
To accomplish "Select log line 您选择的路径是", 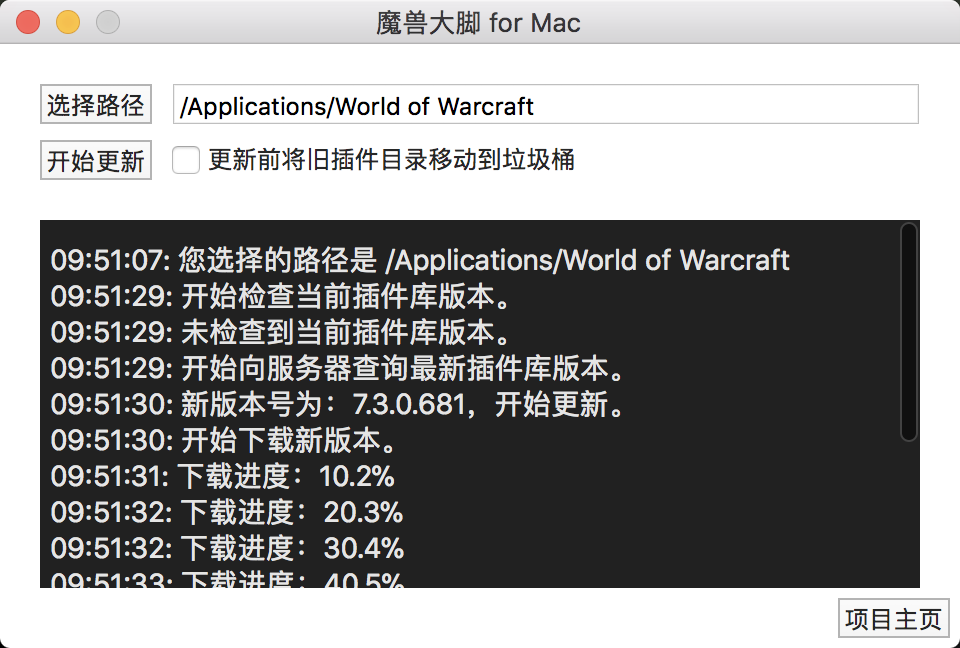I will (420, 260).
